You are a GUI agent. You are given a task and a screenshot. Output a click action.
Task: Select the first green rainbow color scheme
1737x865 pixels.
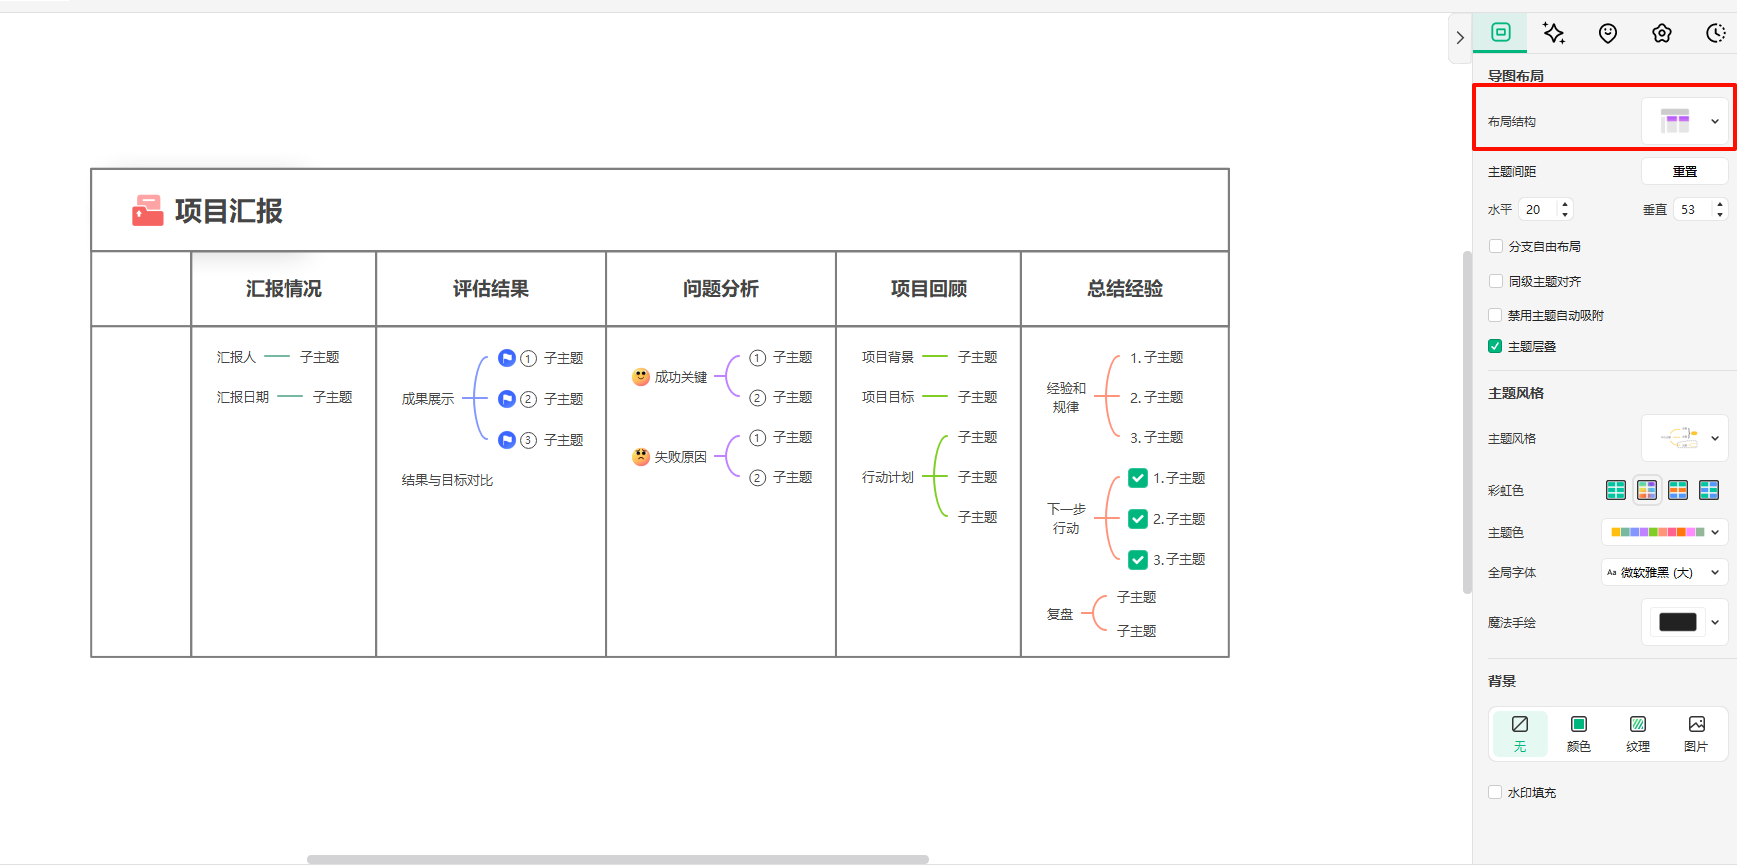pyautogui.click(x=1616, y=490)
